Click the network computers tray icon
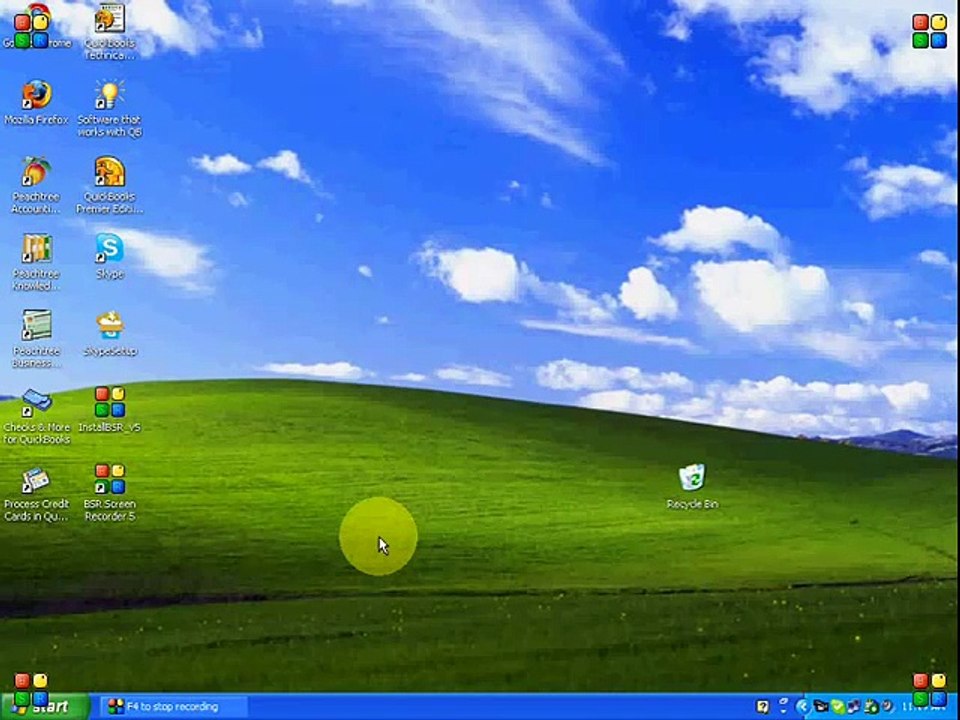The image size is (960, 720). click(853, 707)
